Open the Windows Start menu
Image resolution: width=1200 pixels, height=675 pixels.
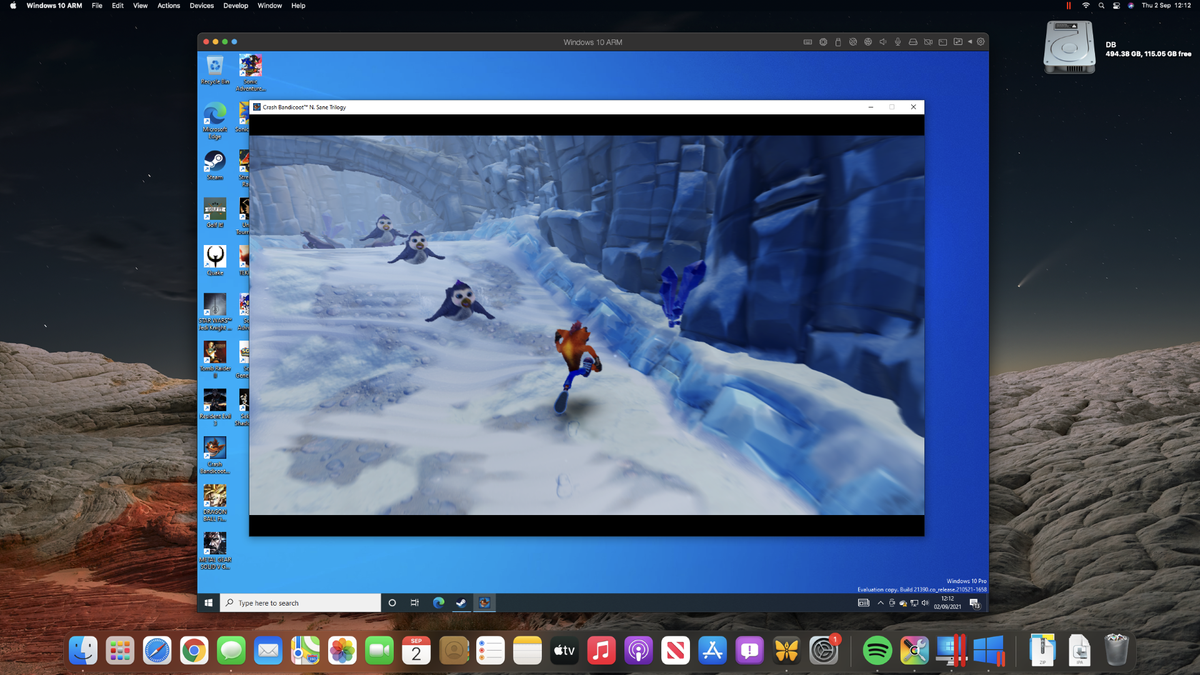pos(209,603)
